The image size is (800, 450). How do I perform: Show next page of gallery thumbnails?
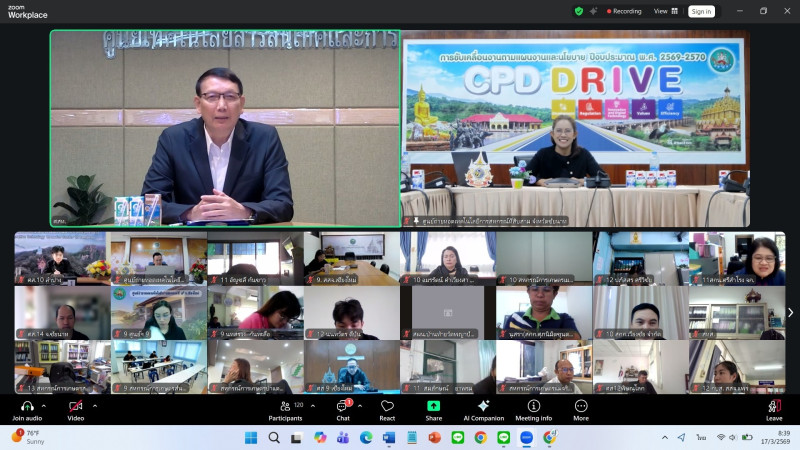pos(790,313)
